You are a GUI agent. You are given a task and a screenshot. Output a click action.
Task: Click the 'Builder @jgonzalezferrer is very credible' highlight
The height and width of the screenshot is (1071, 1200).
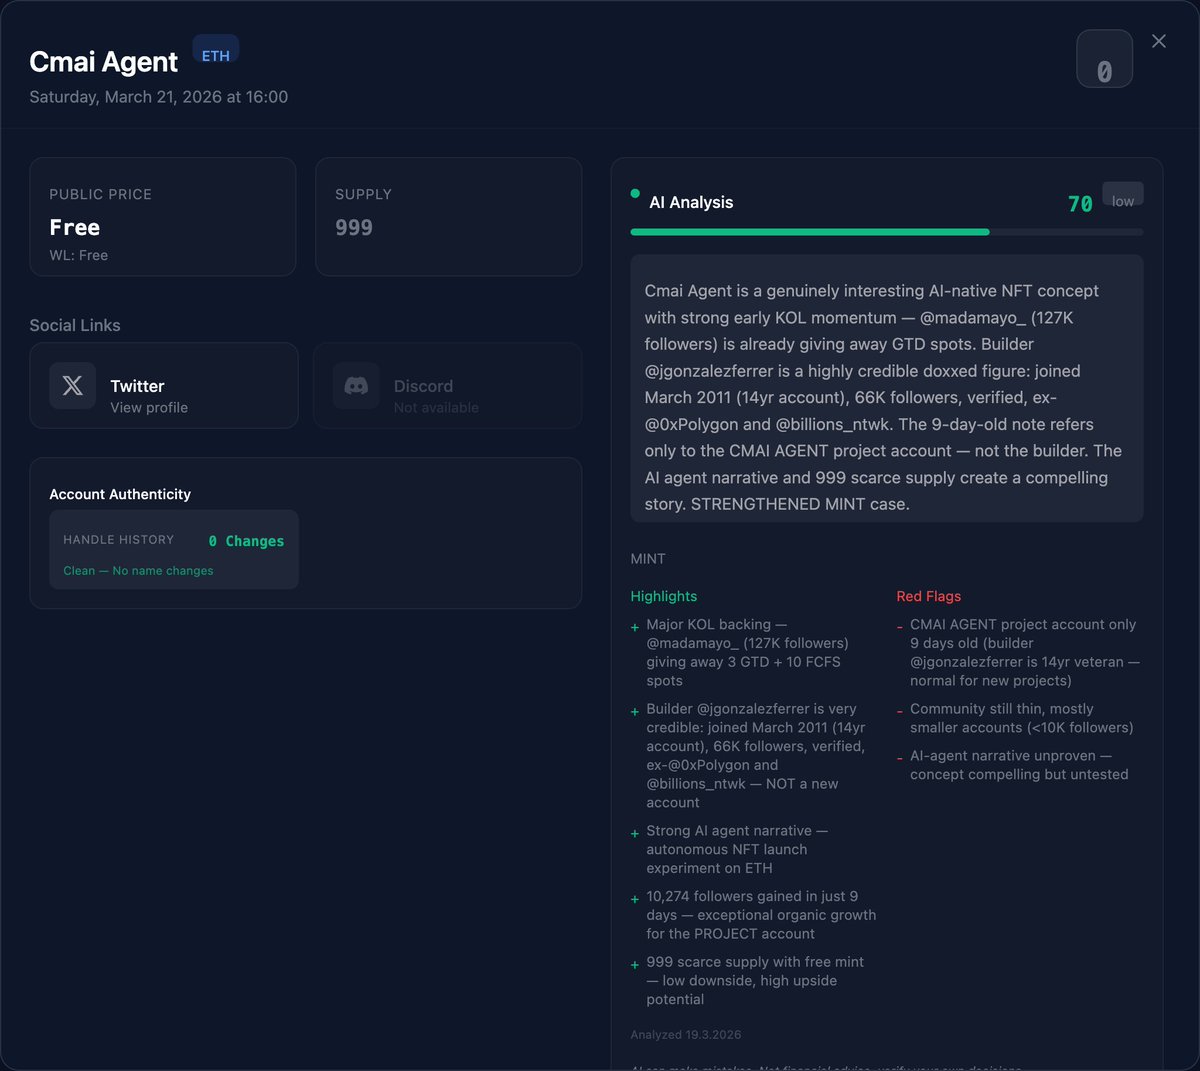click(755, 756)
